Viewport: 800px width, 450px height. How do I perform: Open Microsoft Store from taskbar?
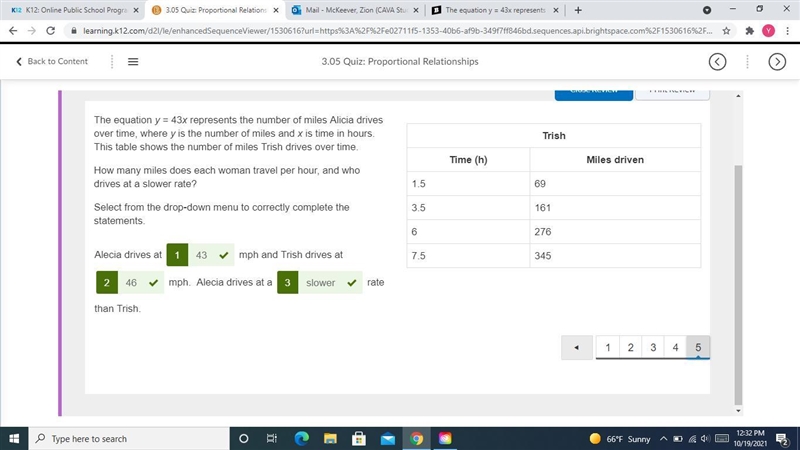(359, 439)
